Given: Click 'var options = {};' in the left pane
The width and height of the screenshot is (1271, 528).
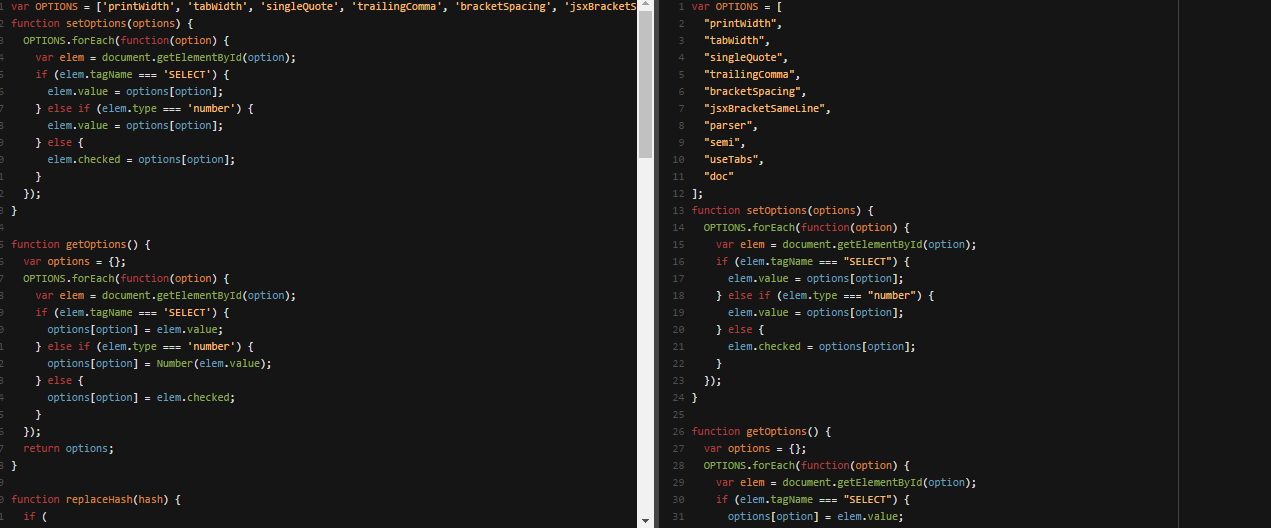Looking at the screenshot, I should [x=74, y=261].
